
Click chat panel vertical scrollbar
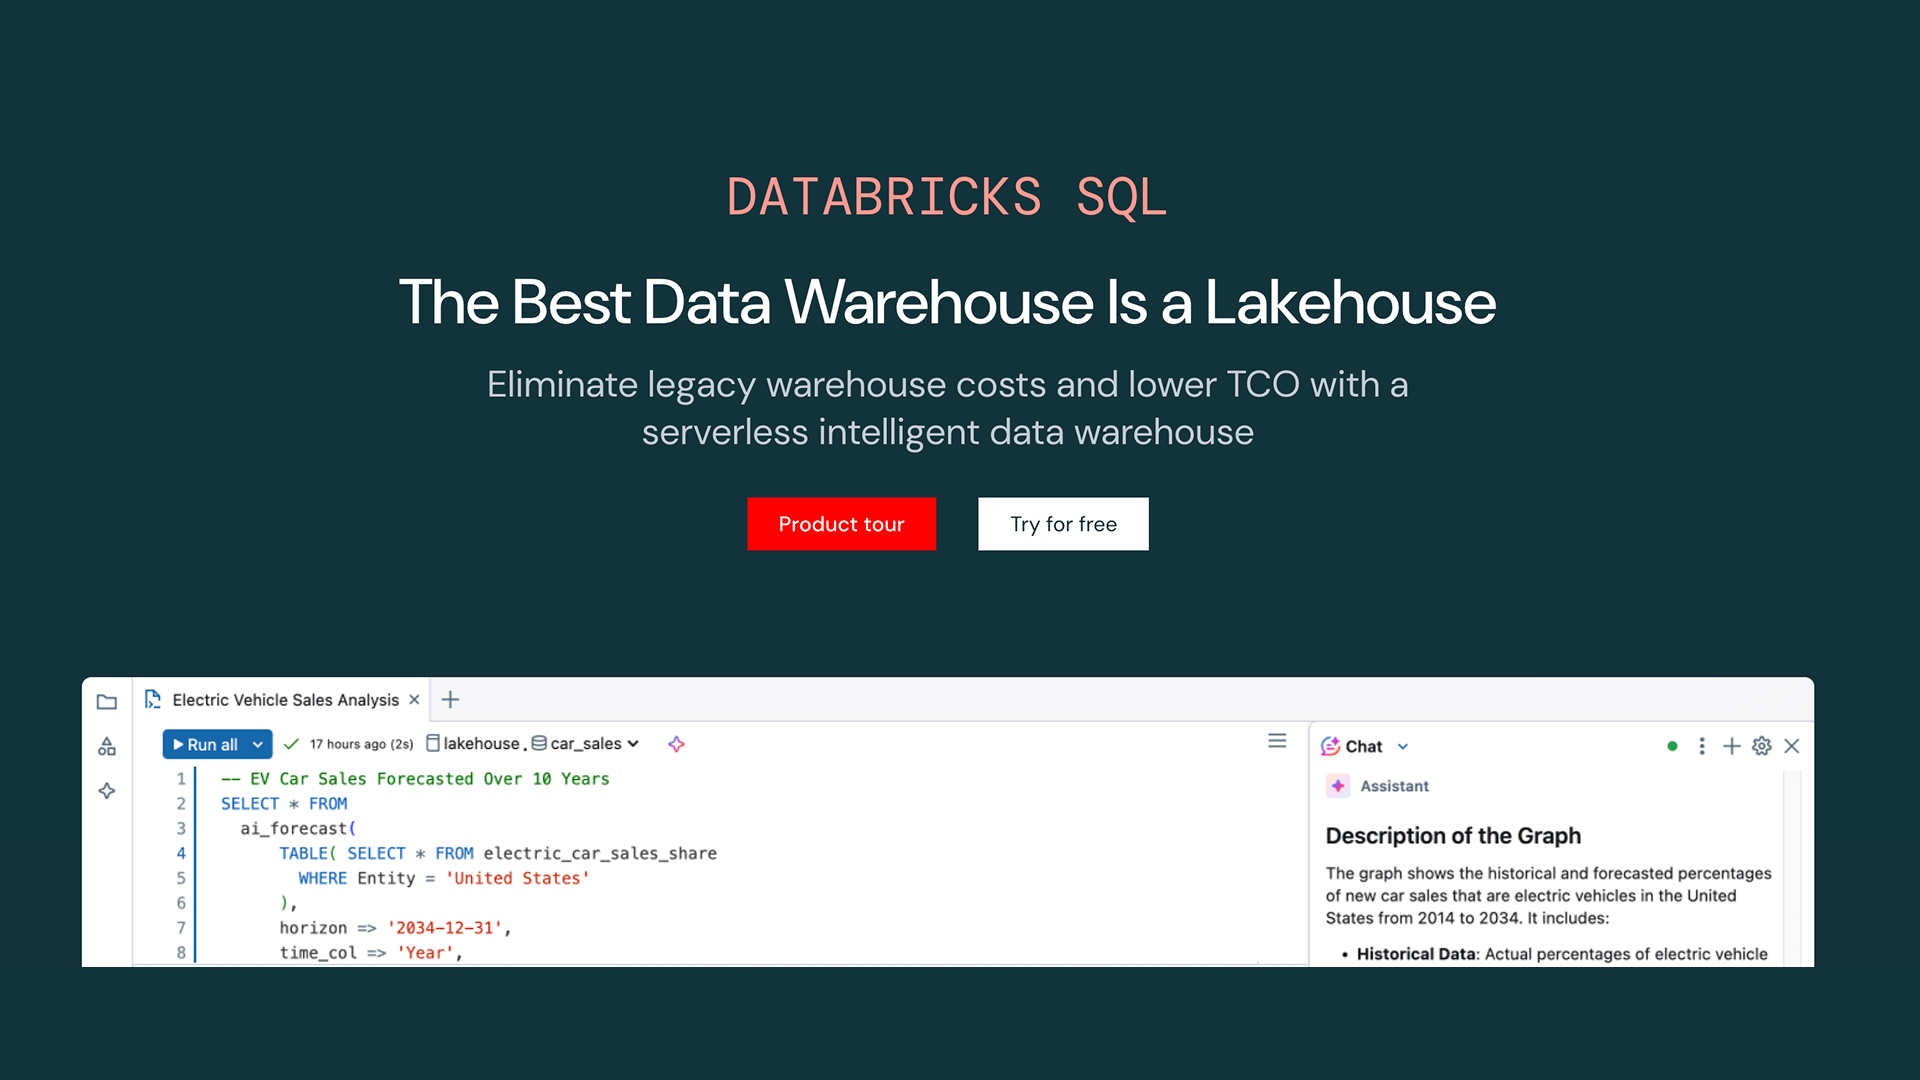pyautogui.click(x=1794, y=870)
